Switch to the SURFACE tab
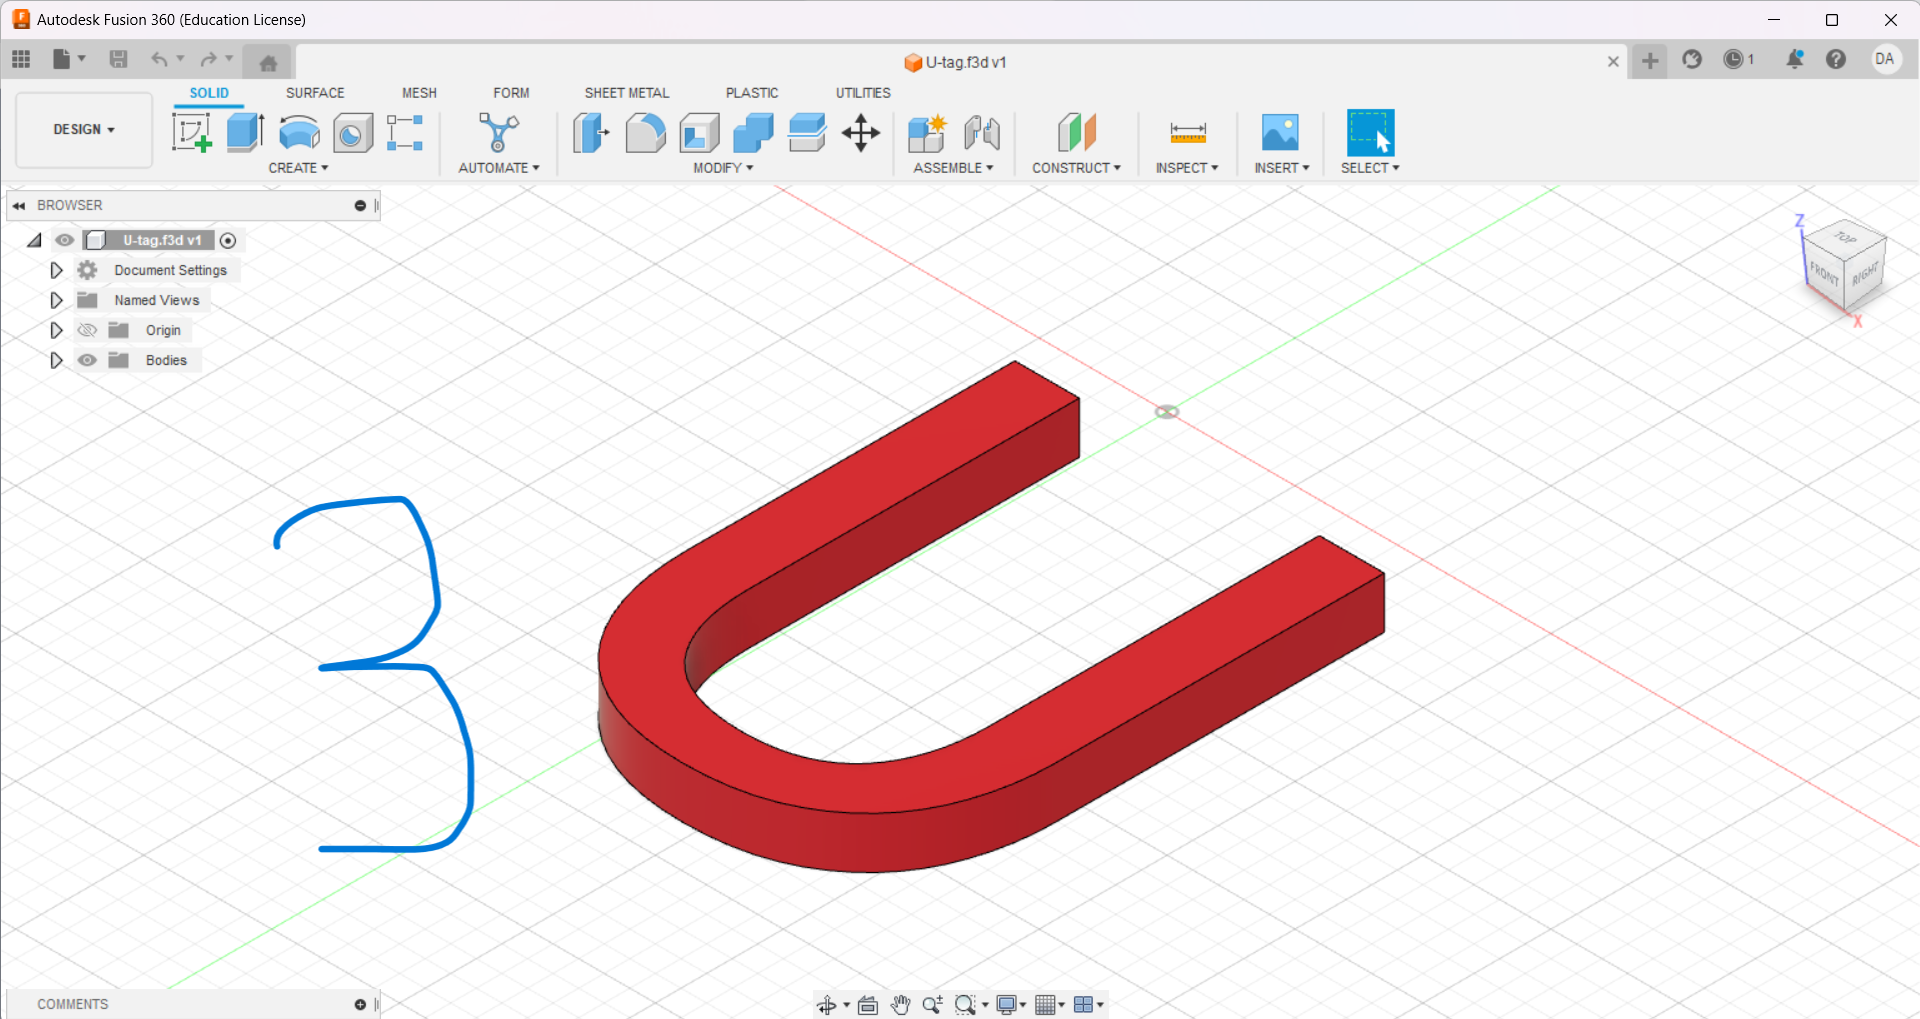 [315, 93]
